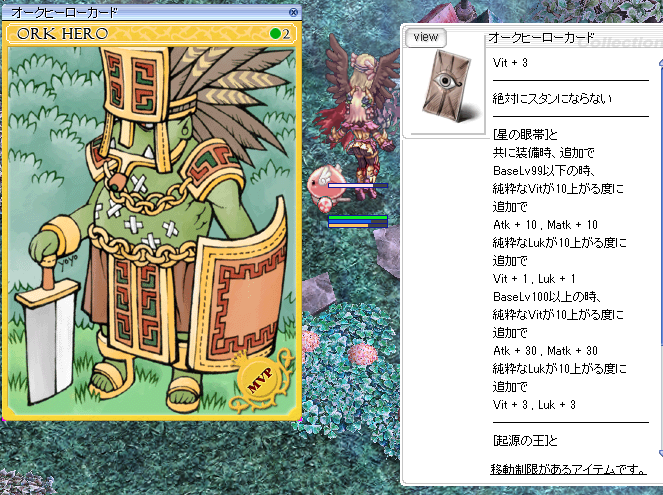Close the Ork Hero card illustration window
Viewport: 663px width, 495px height.
pos(293,12)
